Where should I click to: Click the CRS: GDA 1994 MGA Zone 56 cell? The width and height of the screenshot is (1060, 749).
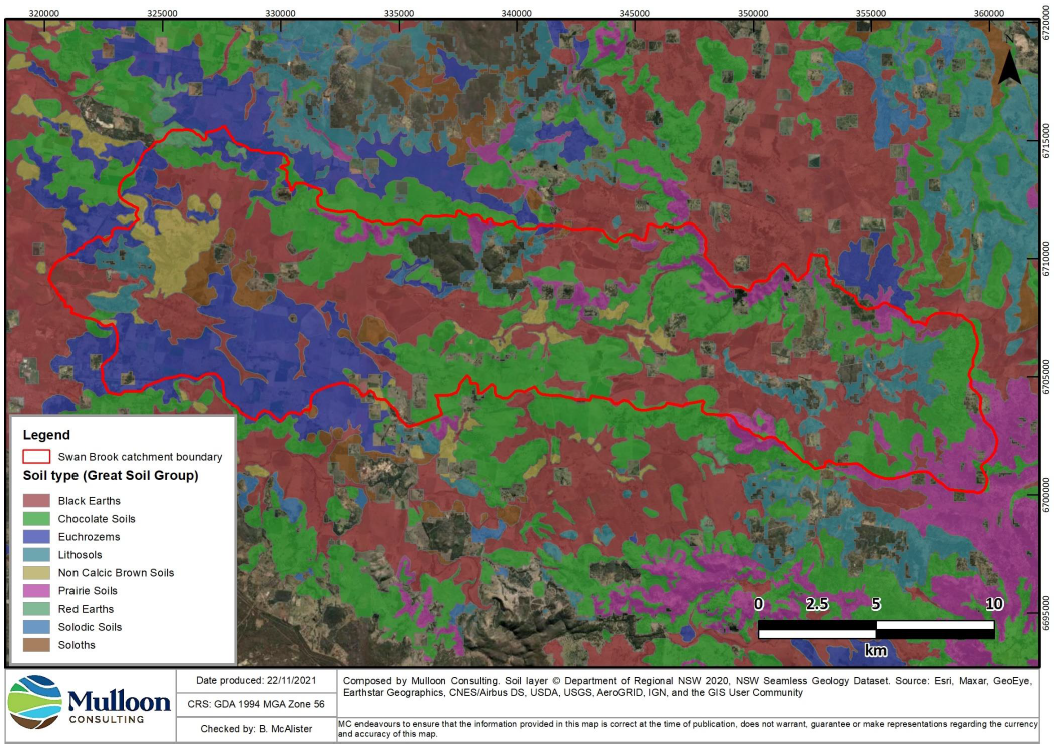click(256, 704)
